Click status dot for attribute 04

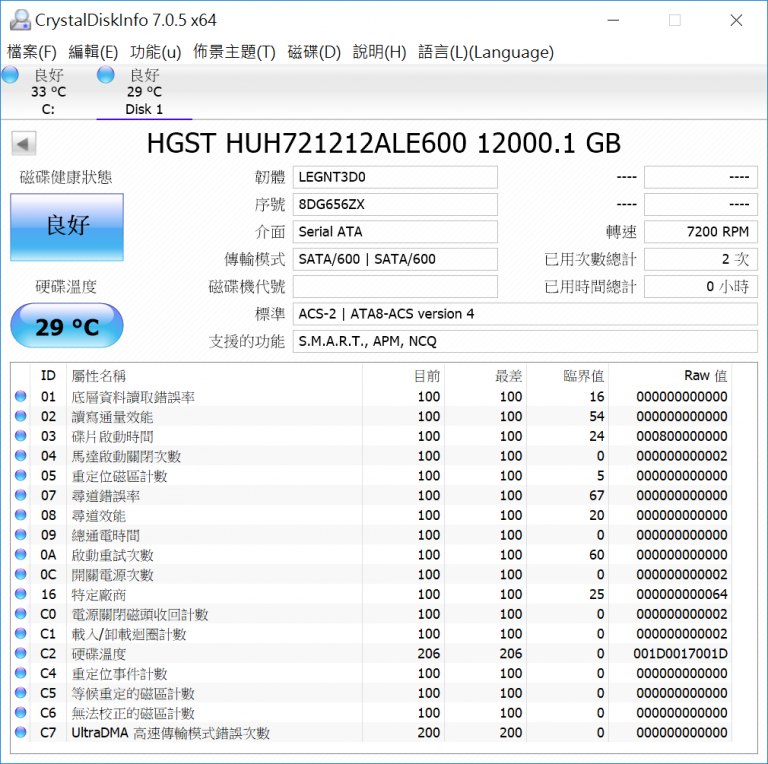click(21, 455)
